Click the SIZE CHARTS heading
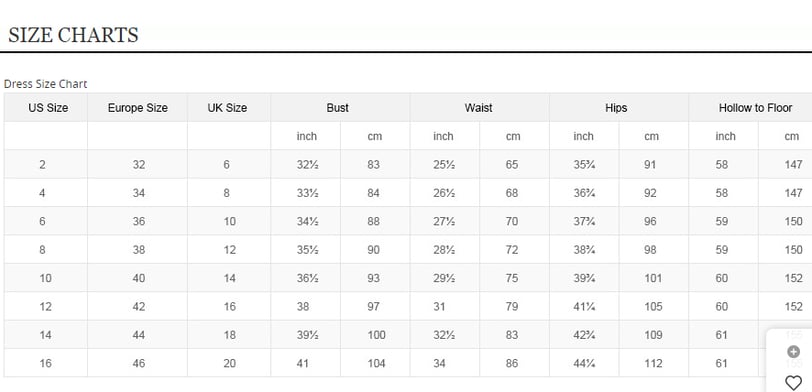 tap(74, 35)
